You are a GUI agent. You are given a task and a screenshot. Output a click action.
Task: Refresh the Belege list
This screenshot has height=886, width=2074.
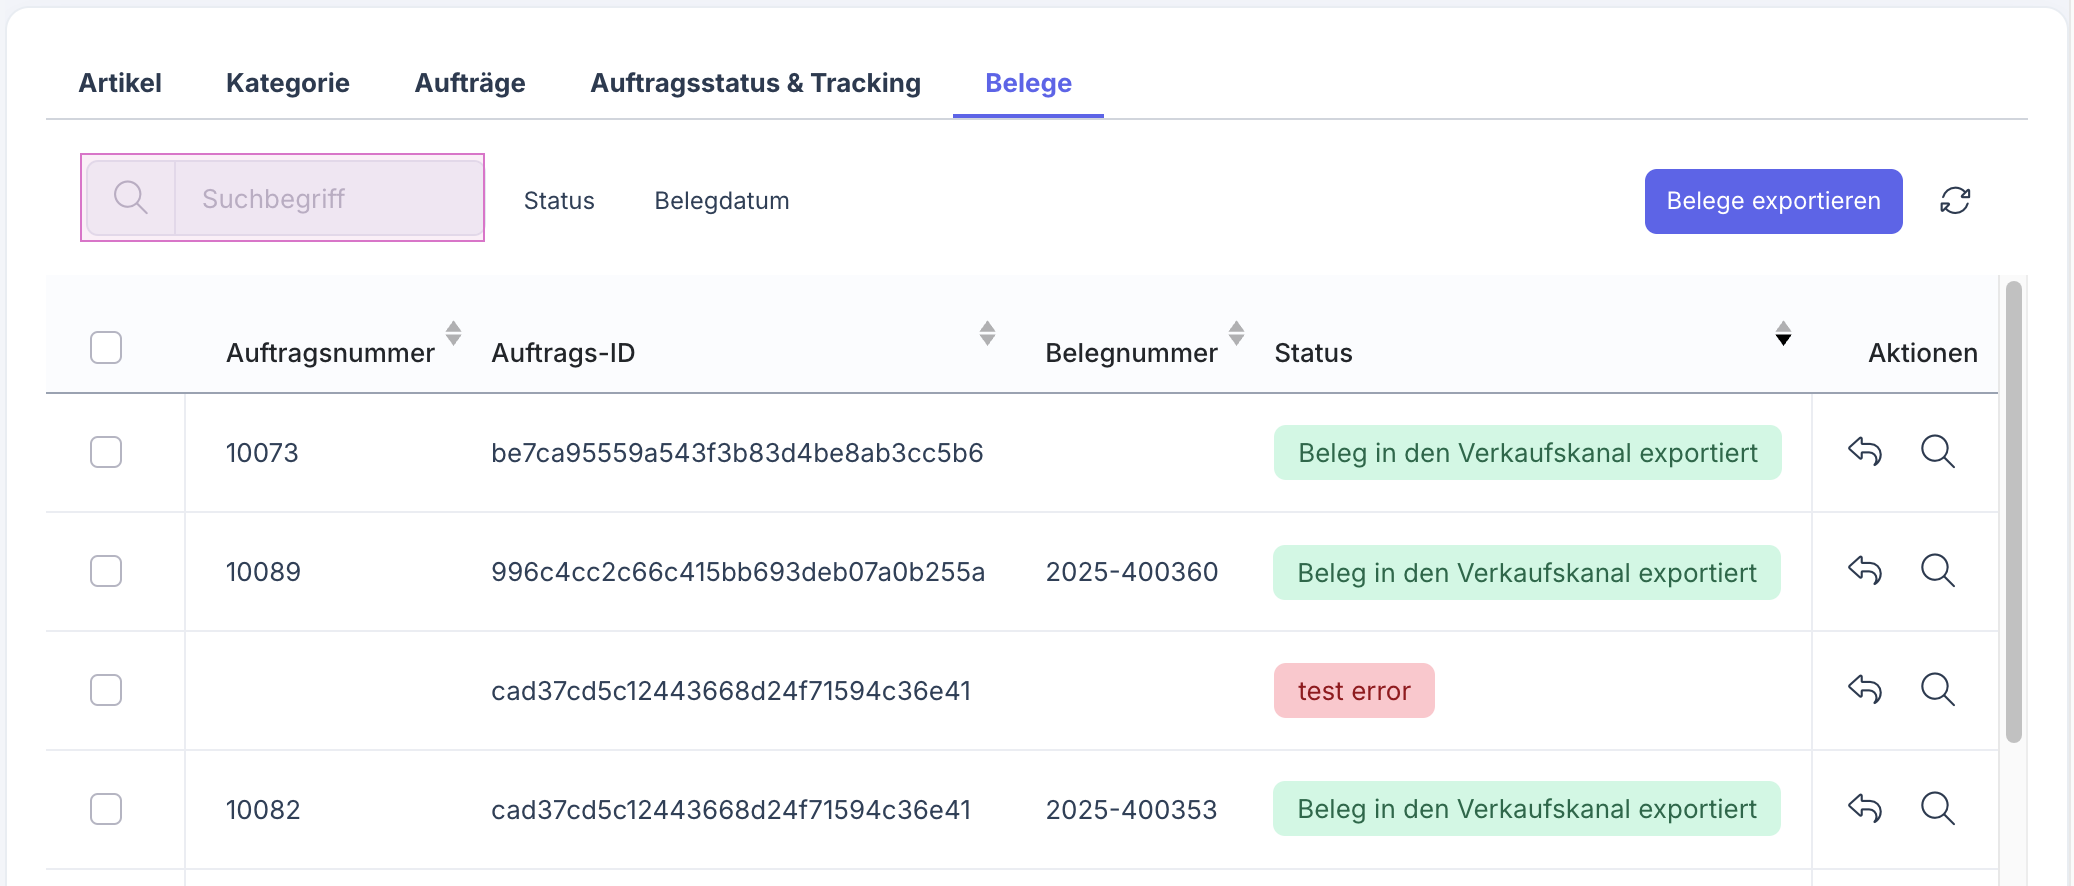coord(1955,201)
